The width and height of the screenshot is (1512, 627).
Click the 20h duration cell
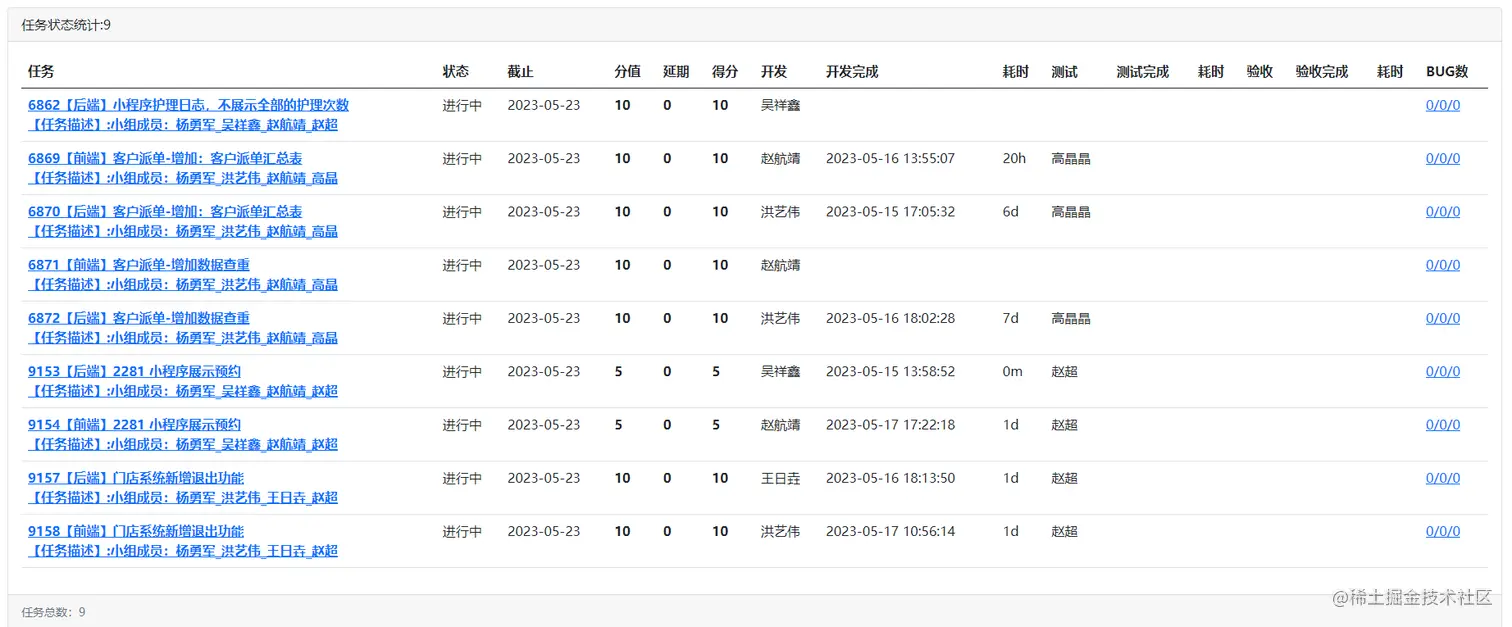tap(1014, 158)
